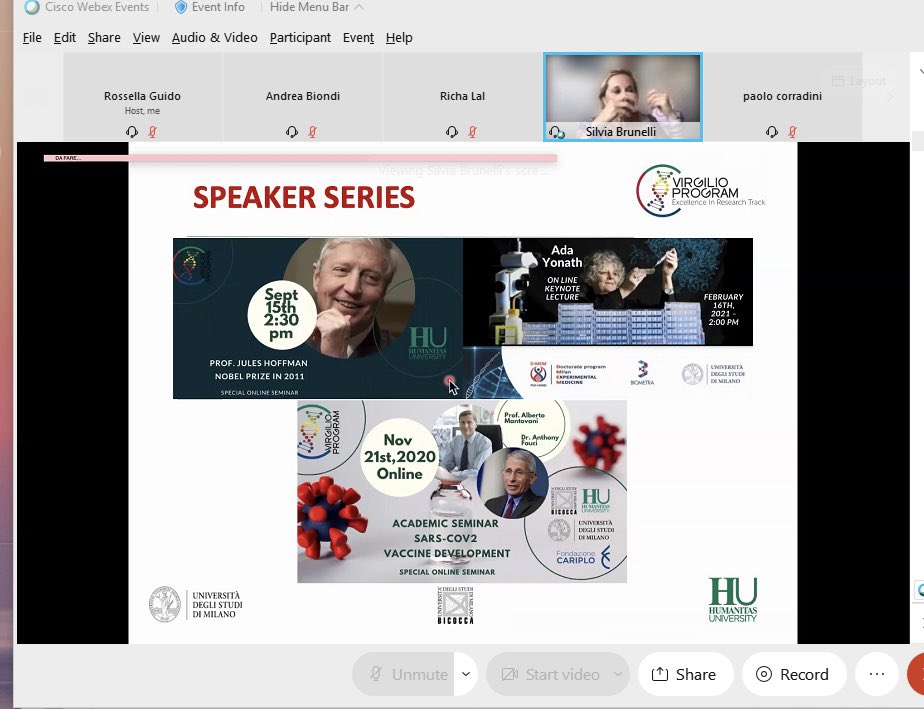This screenshot has width=924, height=709.
Task: Click the Share button
Action: coord(685,674)
